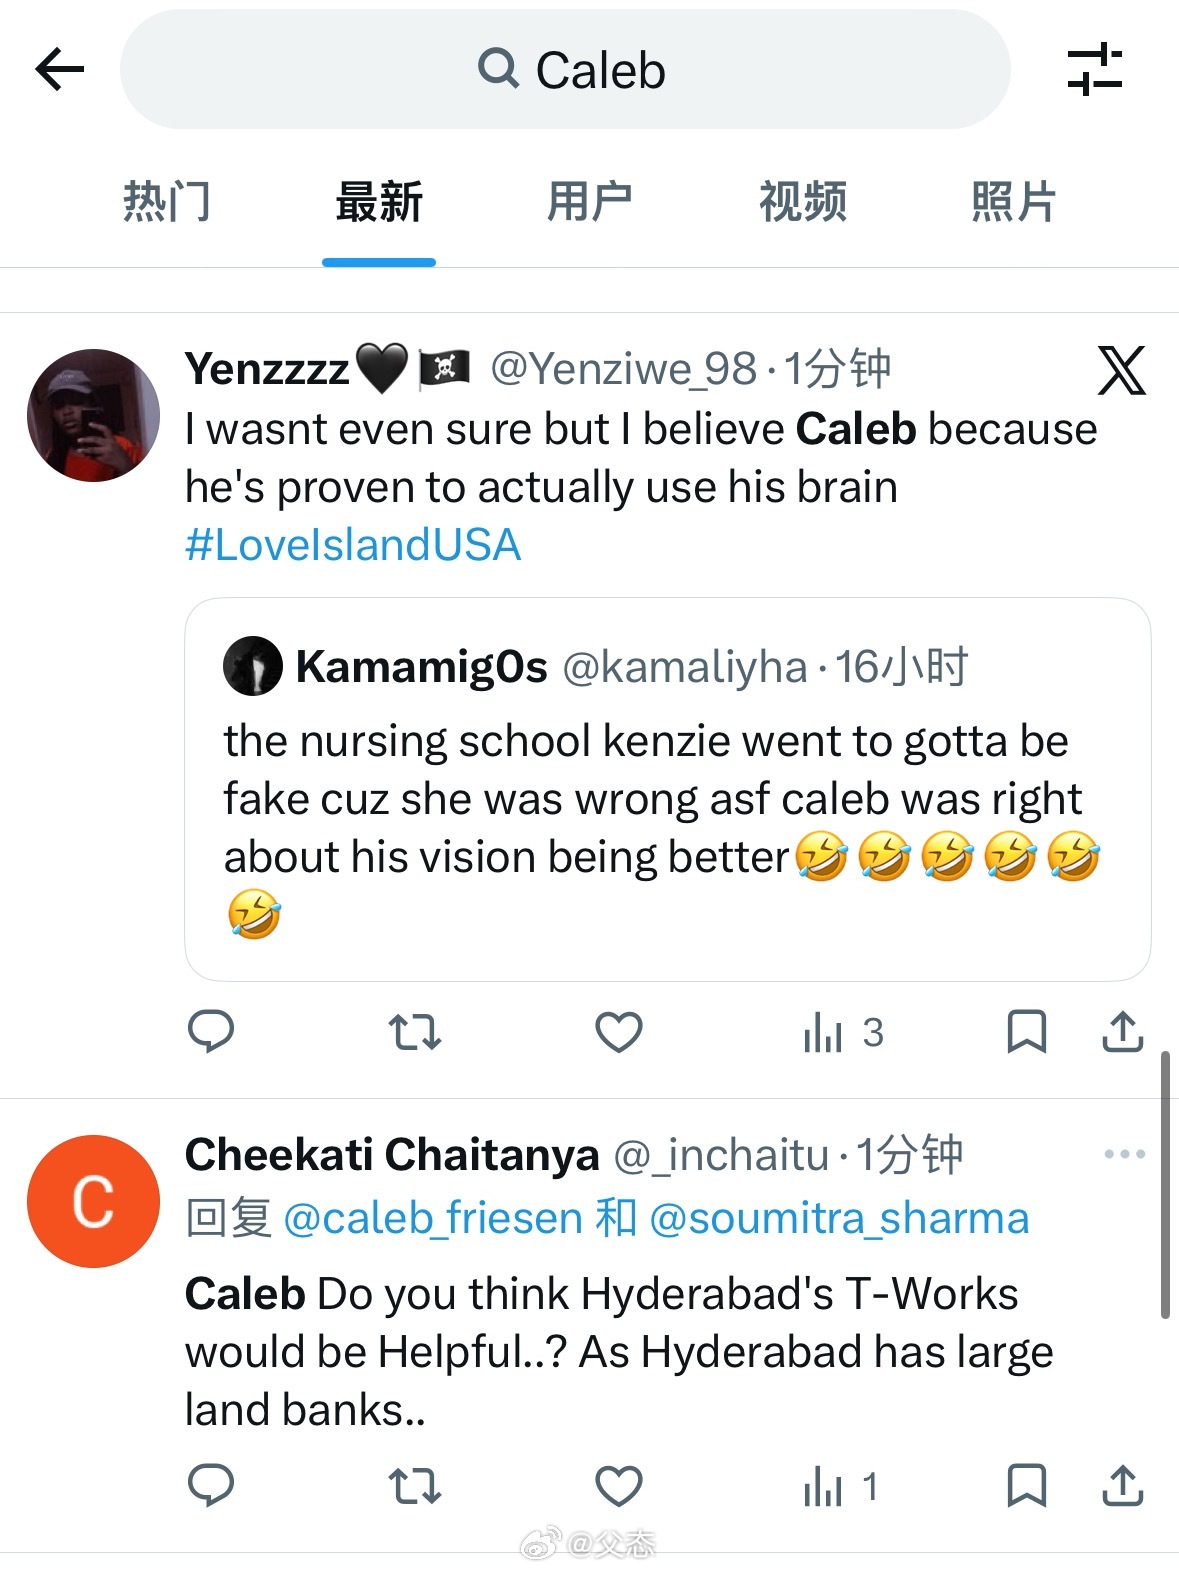Retweet Yenzzzz's Love Island post
The height and width of the screenshot is (1572, 1179).
click(414, 1032)
